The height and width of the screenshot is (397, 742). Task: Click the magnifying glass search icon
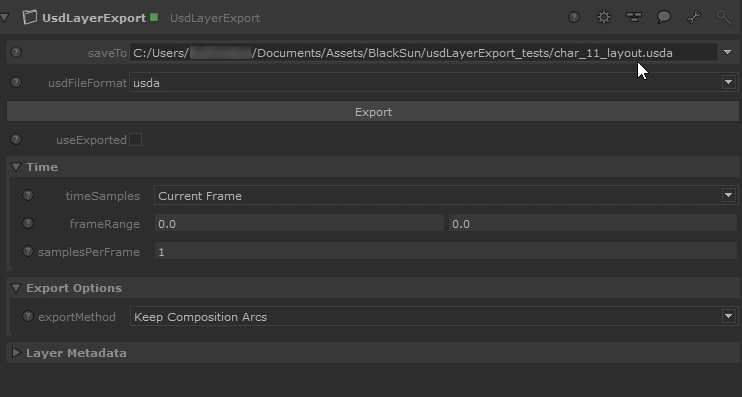click(x=724, y=18)
